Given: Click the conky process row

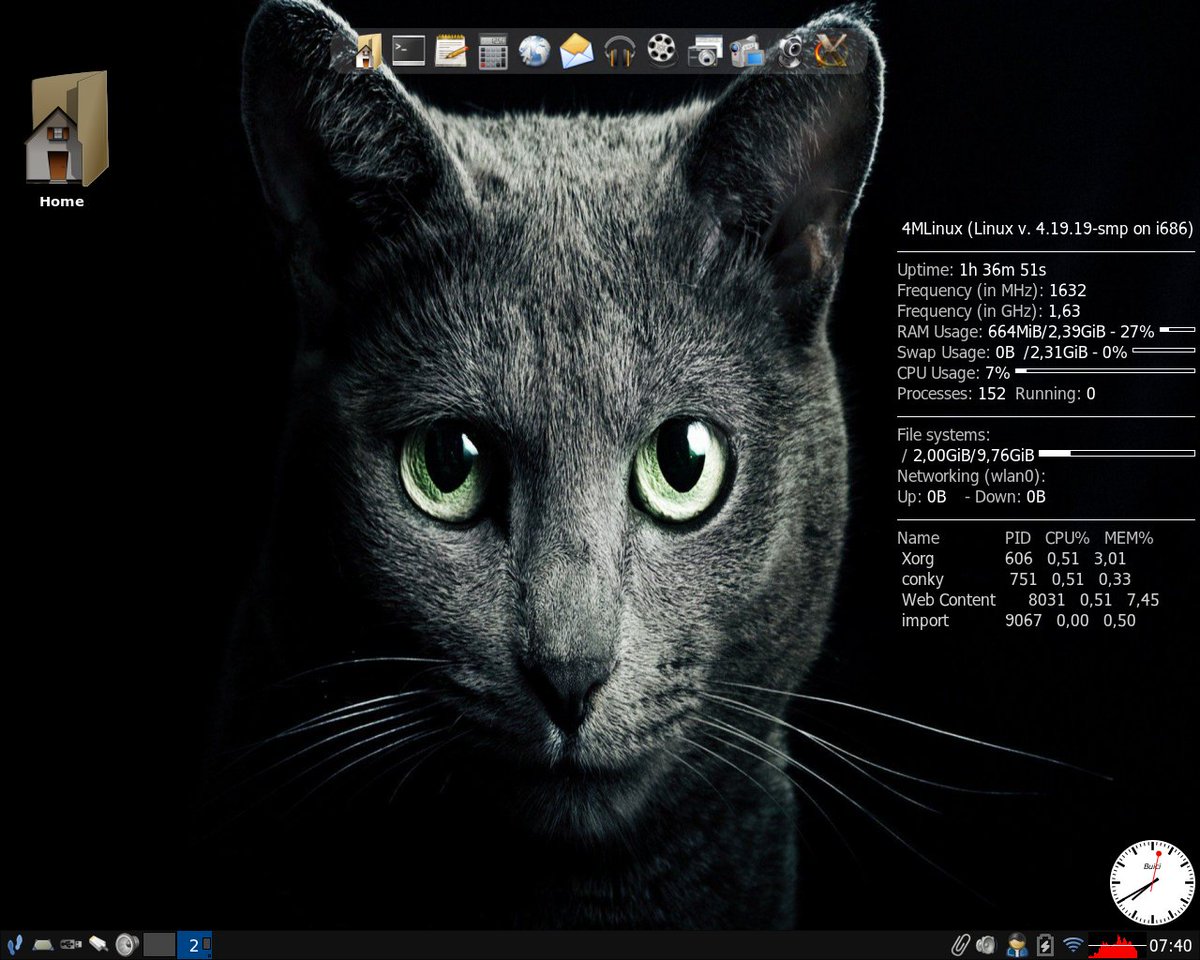Looking at the screenshot, I should (x=1016, y=579).
